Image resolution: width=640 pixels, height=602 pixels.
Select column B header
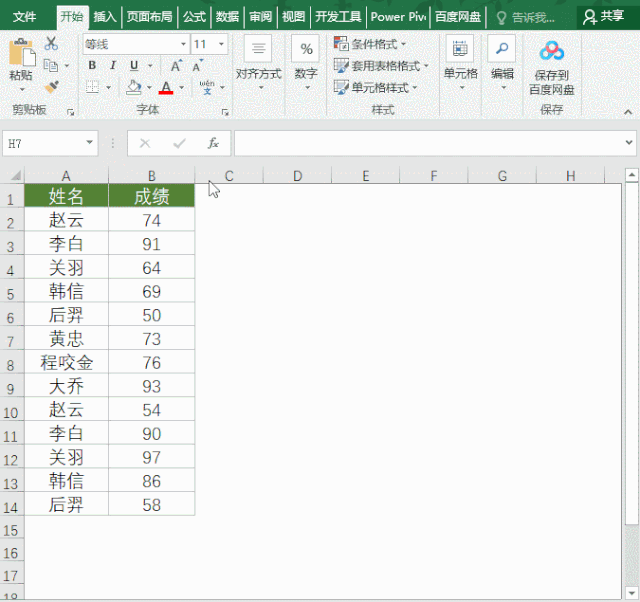[151, 176]
